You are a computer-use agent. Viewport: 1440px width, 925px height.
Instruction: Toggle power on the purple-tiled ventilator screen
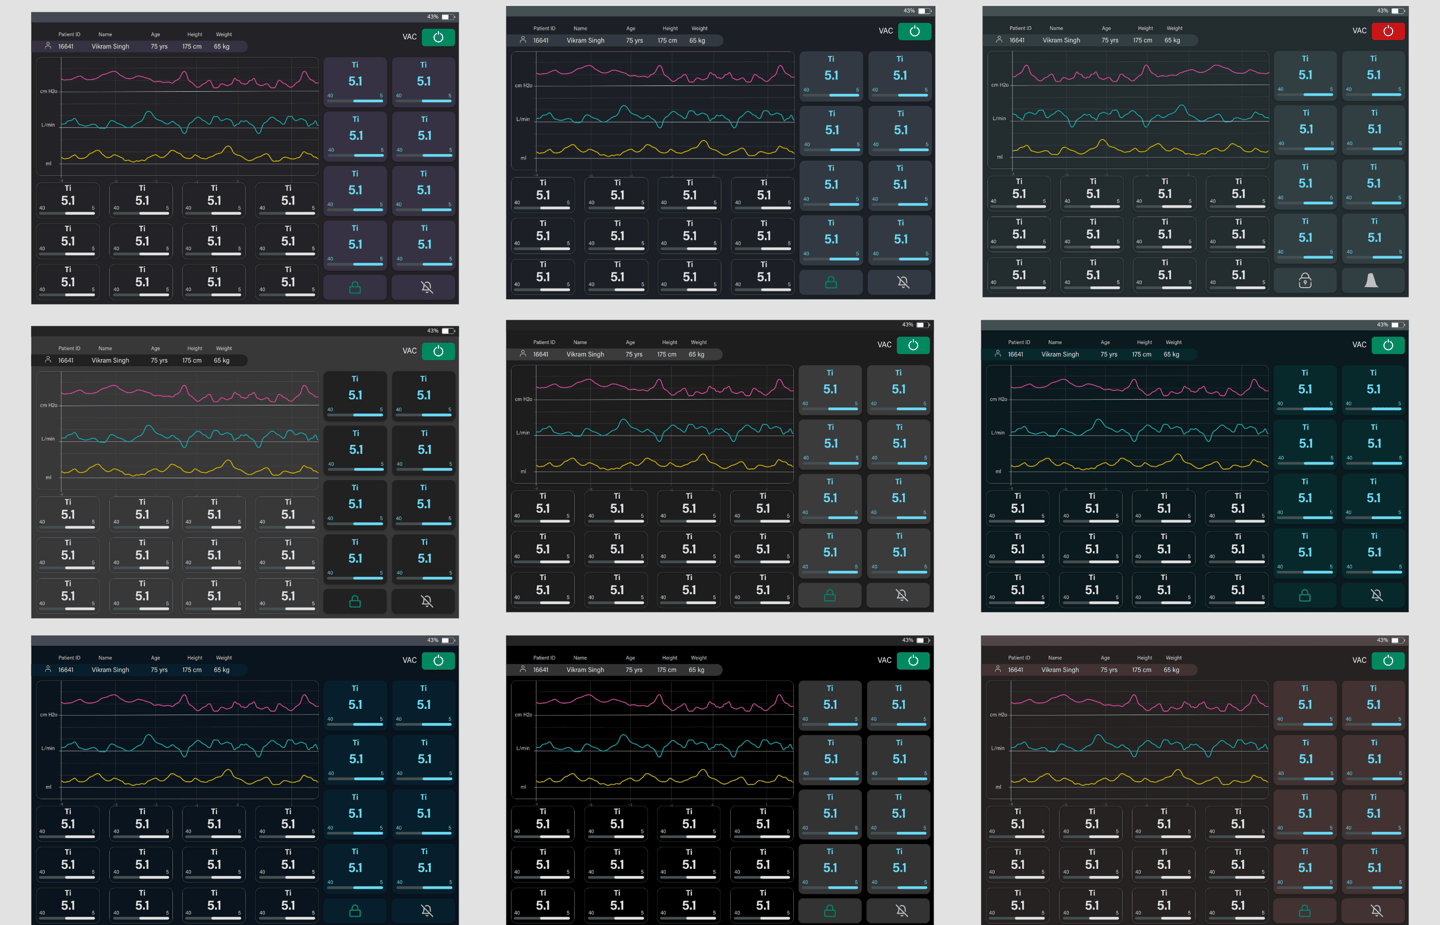click(438, 37)
